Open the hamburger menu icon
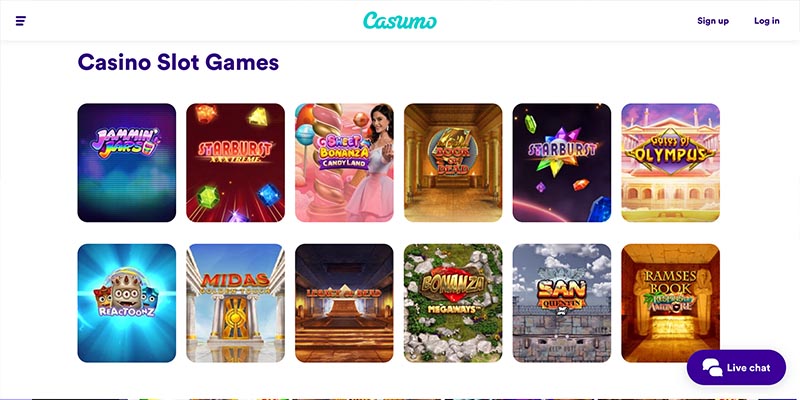The height and width of the screenshot is (400, 800). (x=21, y=21)
